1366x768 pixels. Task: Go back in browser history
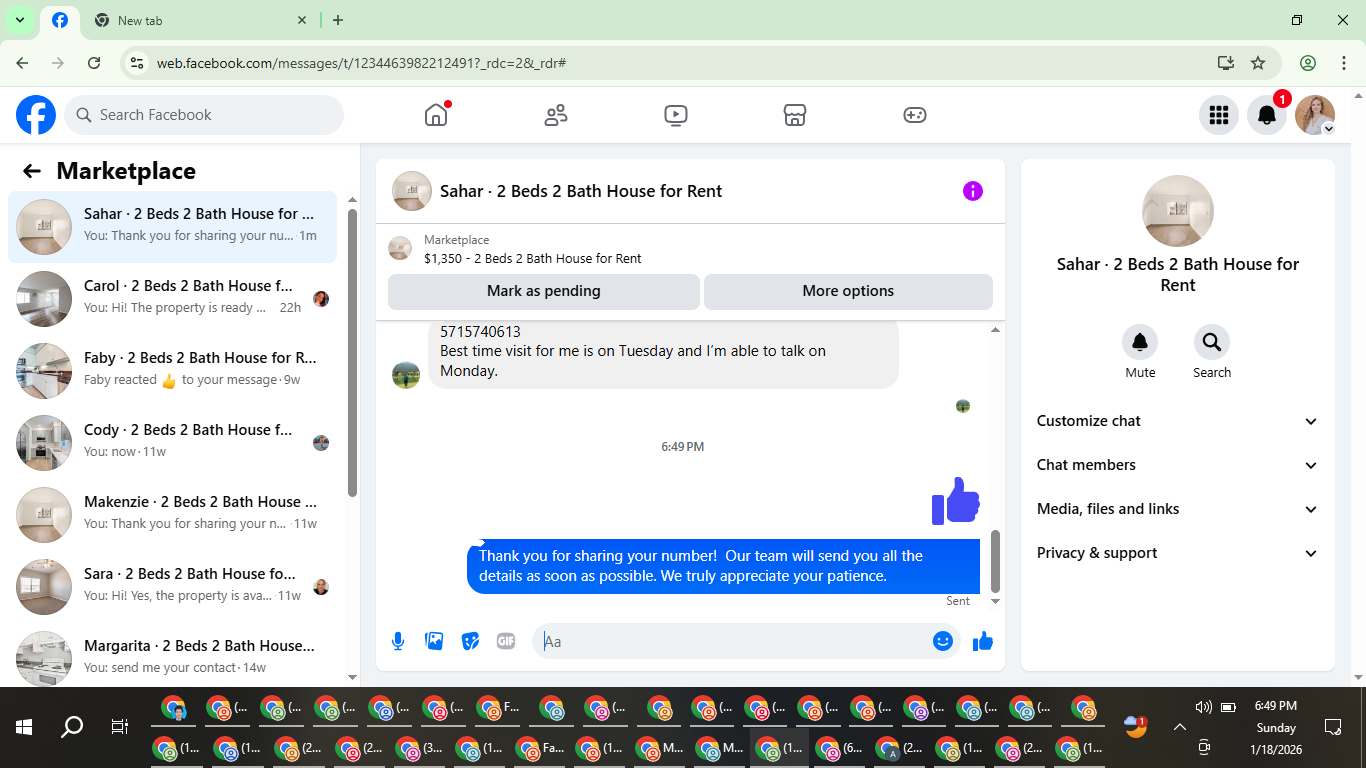pos(22,63)
